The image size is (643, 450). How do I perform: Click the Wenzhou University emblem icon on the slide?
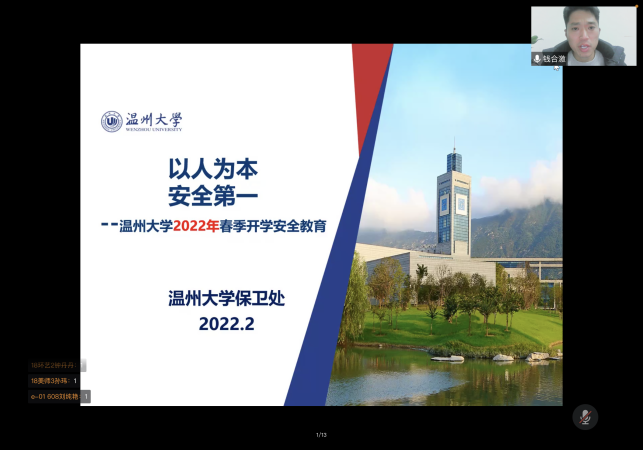point(111,122)
